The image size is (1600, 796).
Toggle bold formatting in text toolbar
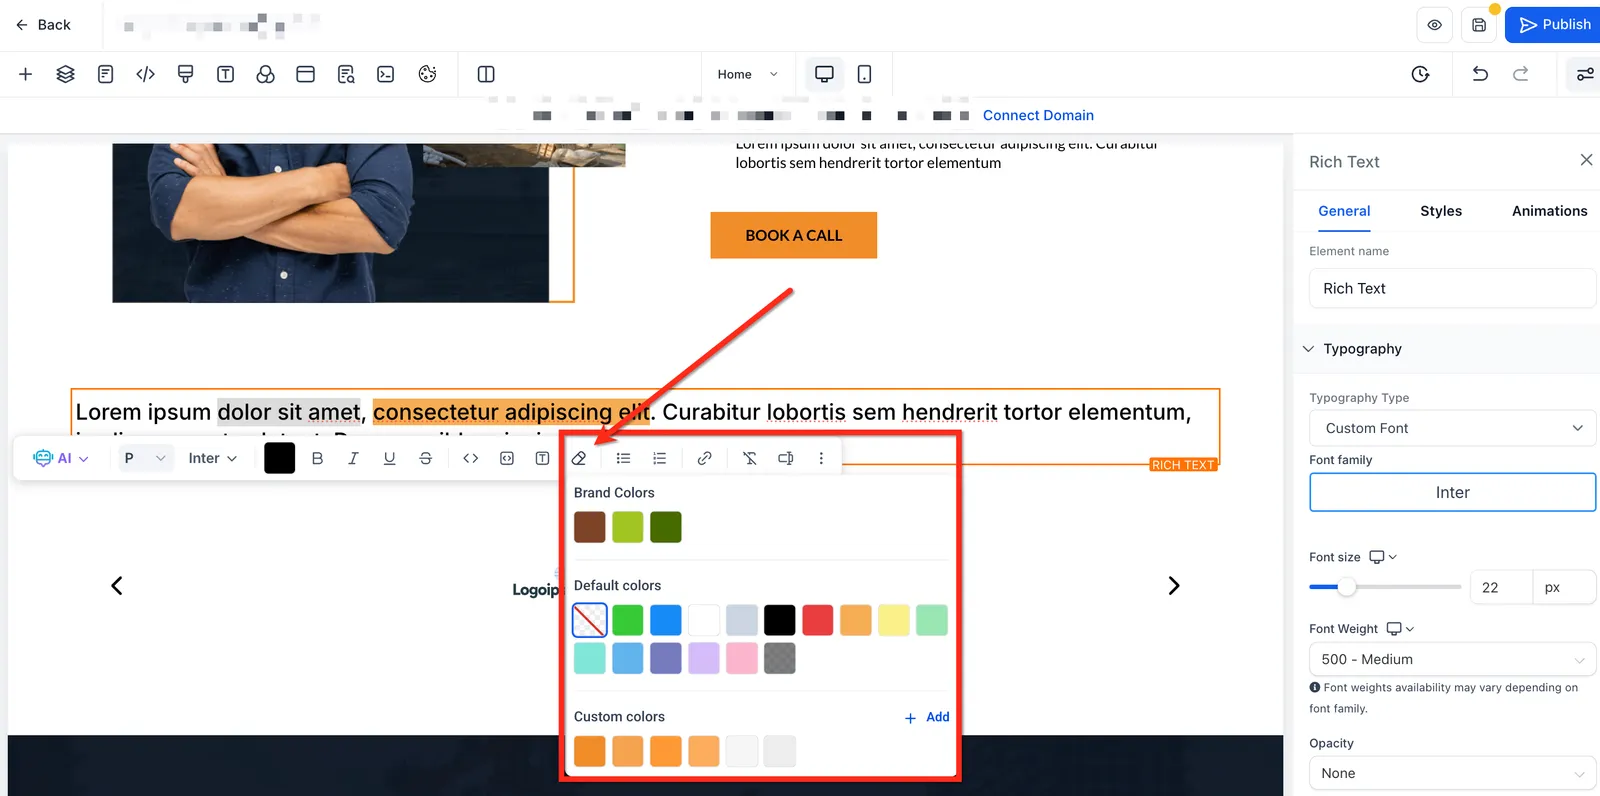tap(317, 458)
